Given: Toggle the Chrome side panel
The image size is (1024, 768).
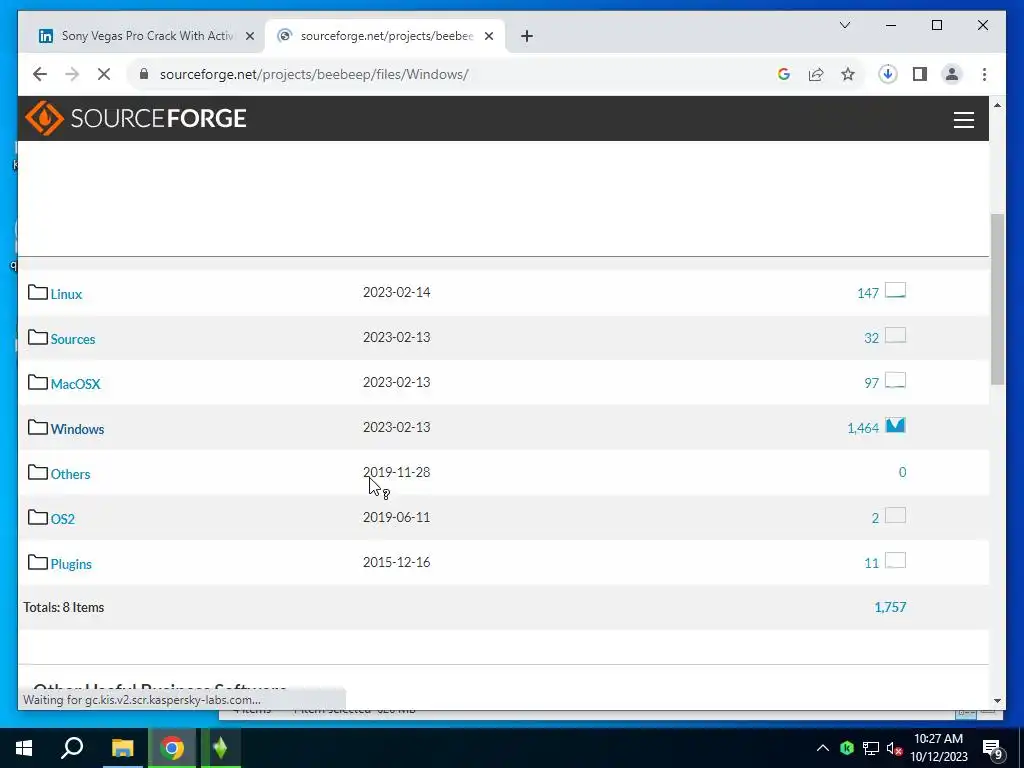Looking at the screenshot, I should coord(920,74).
